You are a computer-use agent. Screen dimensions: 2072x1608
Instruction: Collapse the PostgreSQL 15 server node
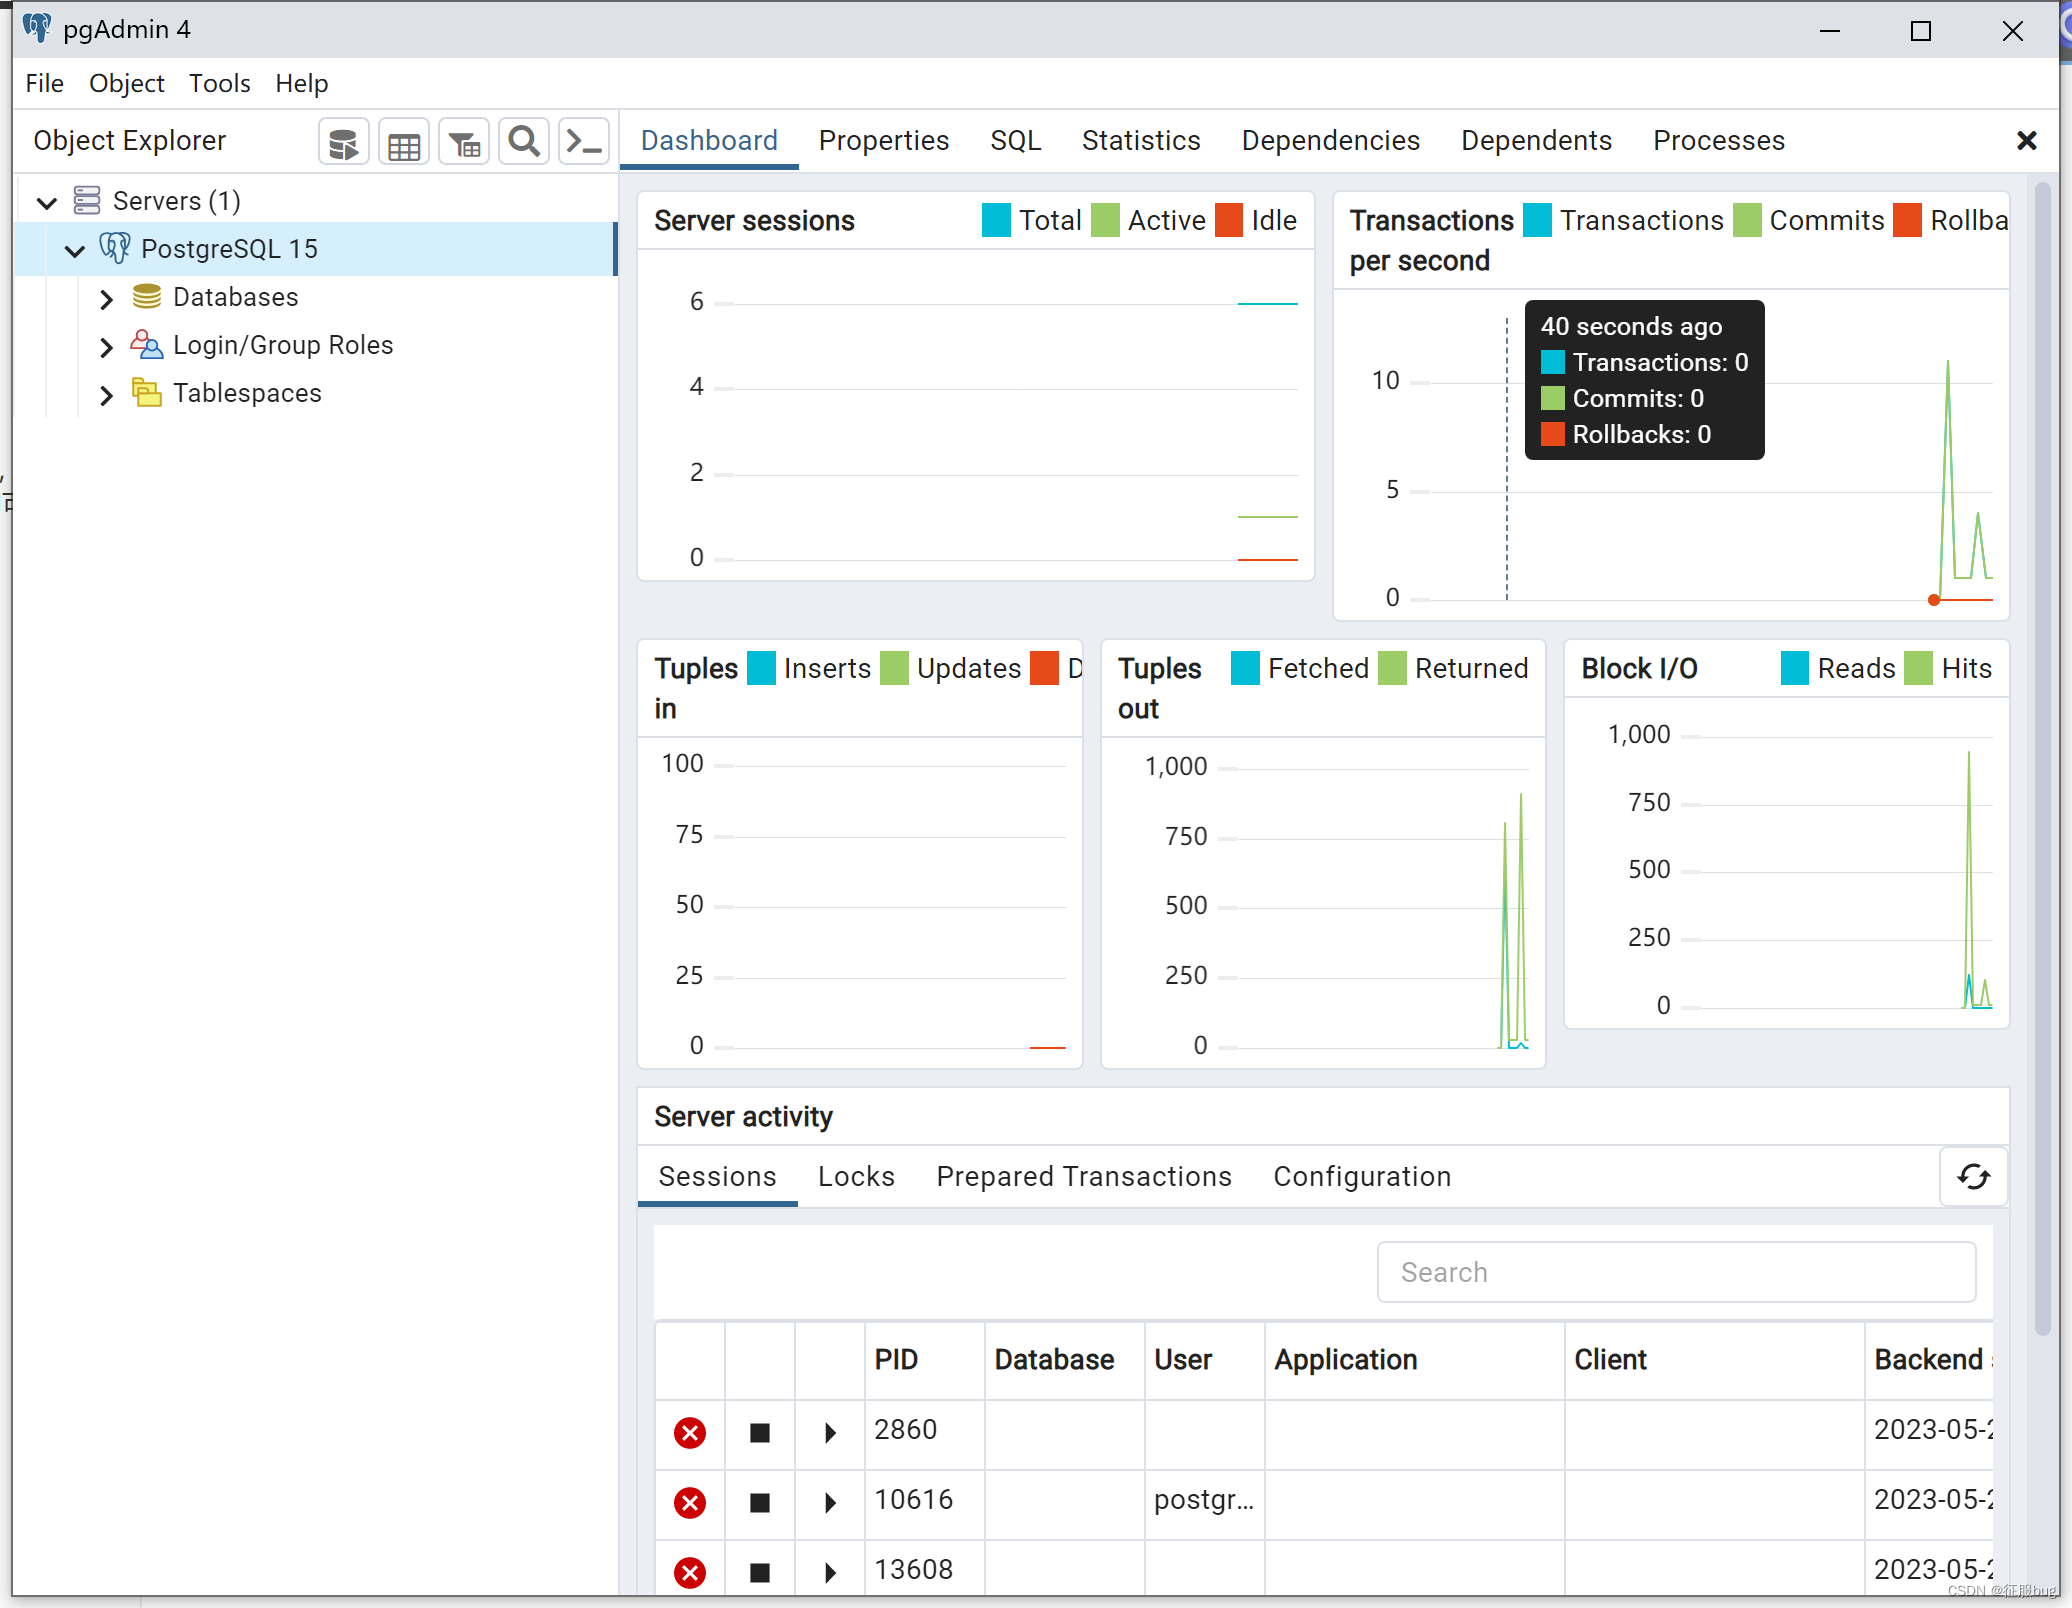coord(75,251)
